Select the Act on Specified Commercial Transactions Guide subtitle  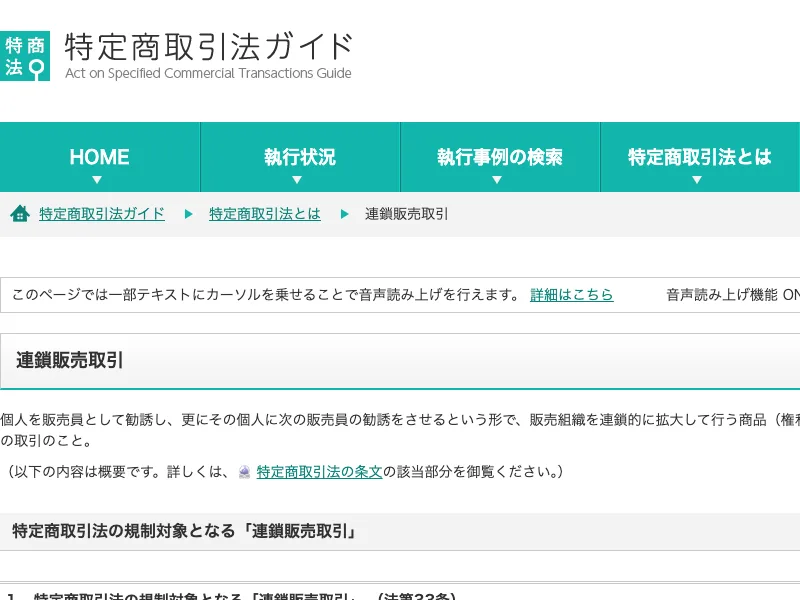pyautogui.click(x=208, y=73)
